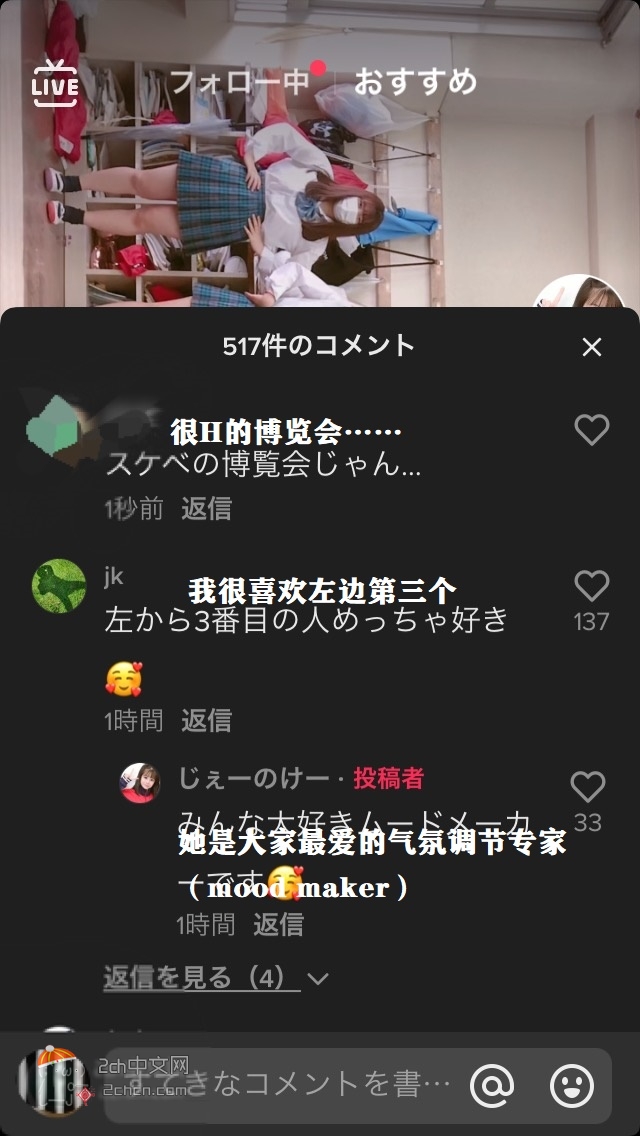Viewport: 640px width, 1136px height.
Task: Reply to the スケベの博覧会 comment via 返信
Action: [206, 509]
